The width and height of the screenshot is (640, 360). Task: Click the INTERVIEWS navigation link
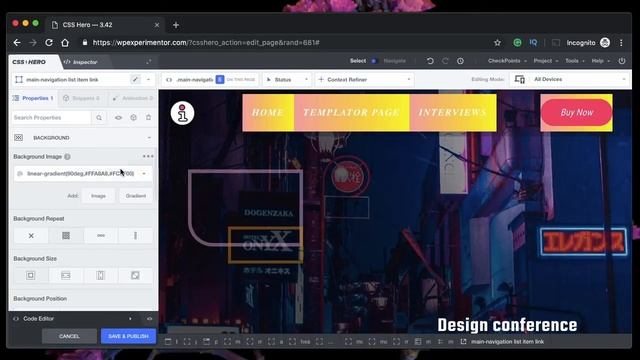point(453,113)
